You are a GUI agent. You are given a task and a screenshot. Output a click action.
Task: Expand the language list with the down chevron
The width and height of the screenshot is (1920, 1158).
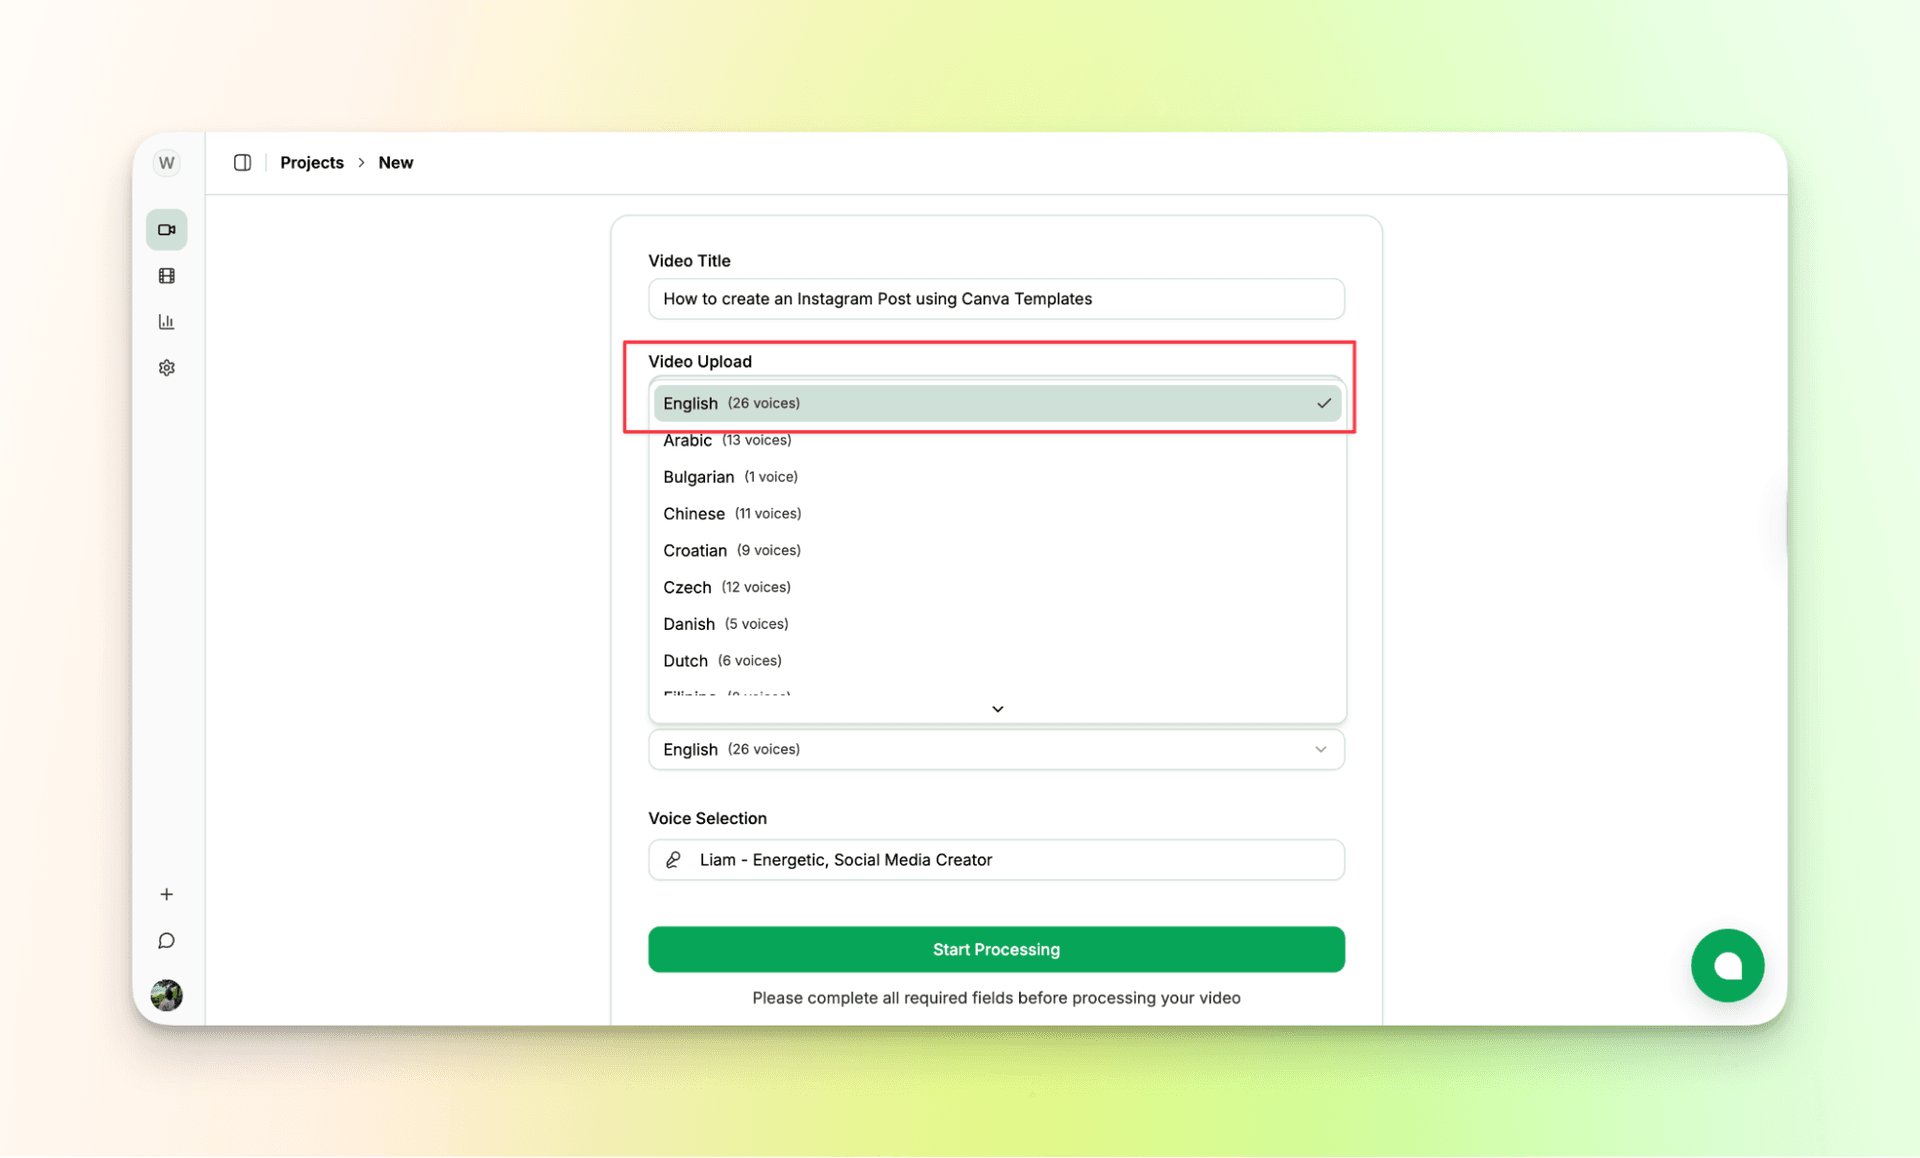point(996,708)
